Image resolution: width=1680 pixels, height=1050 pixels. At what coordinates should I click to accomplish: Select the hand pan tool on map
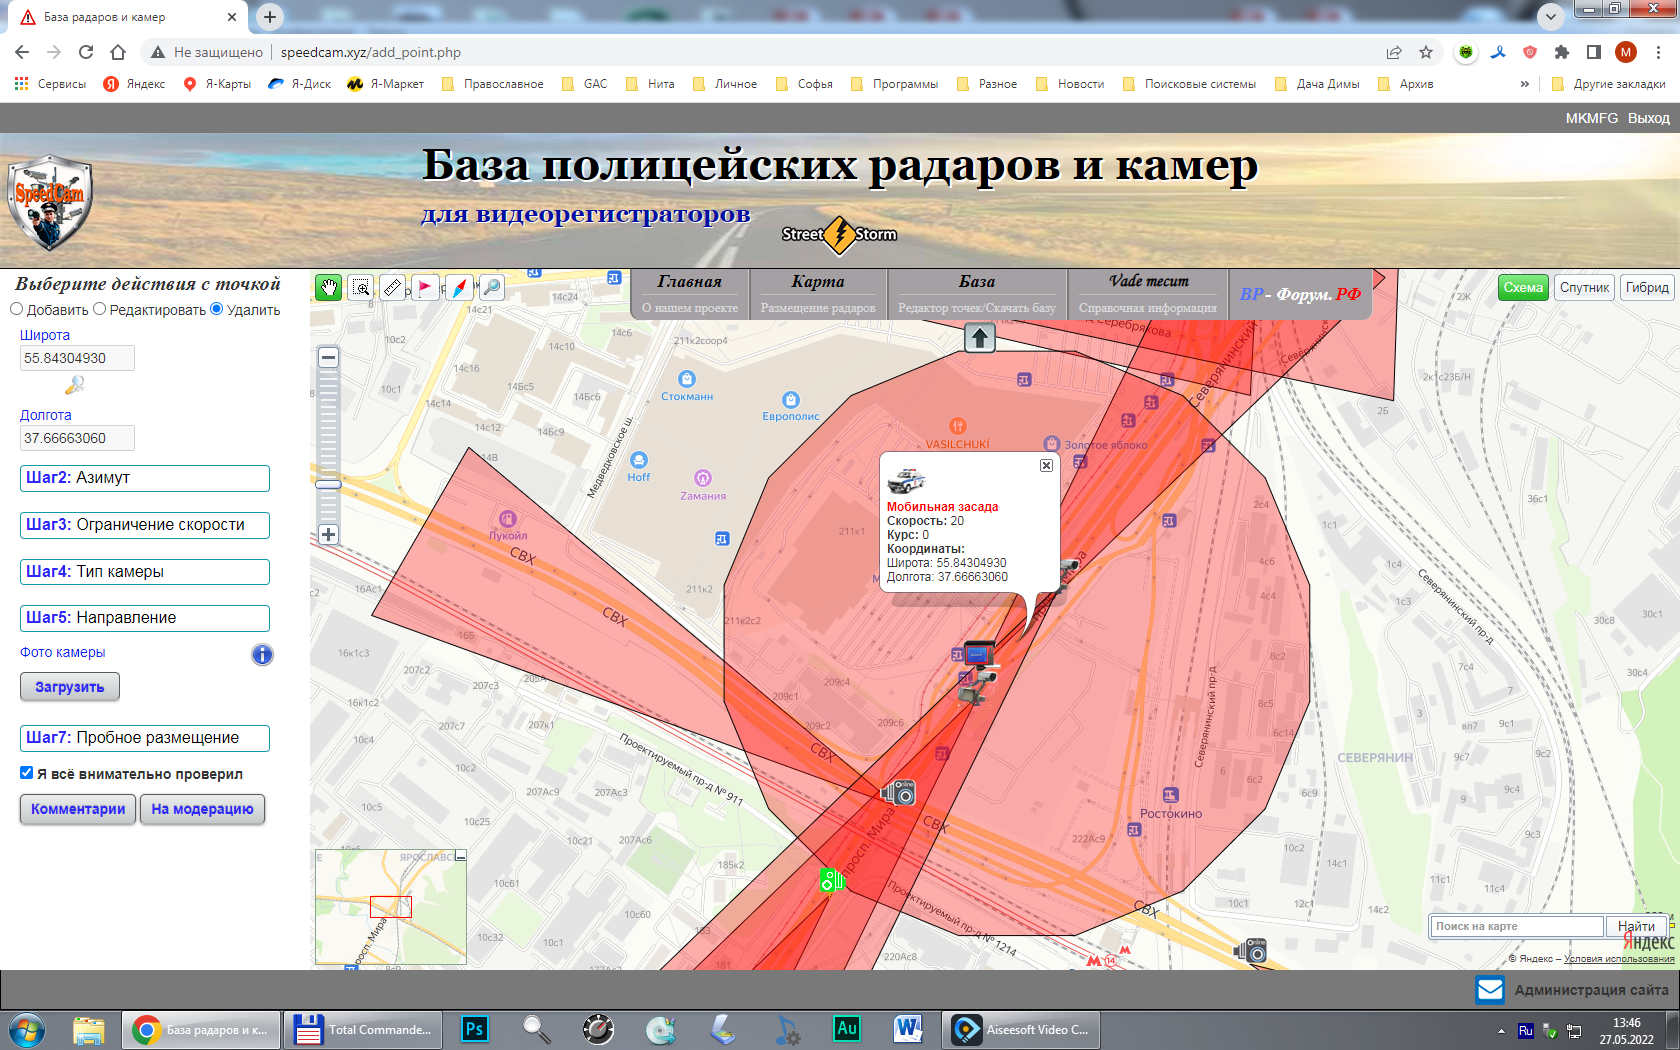pyautogui.click(x=328, y=288)
